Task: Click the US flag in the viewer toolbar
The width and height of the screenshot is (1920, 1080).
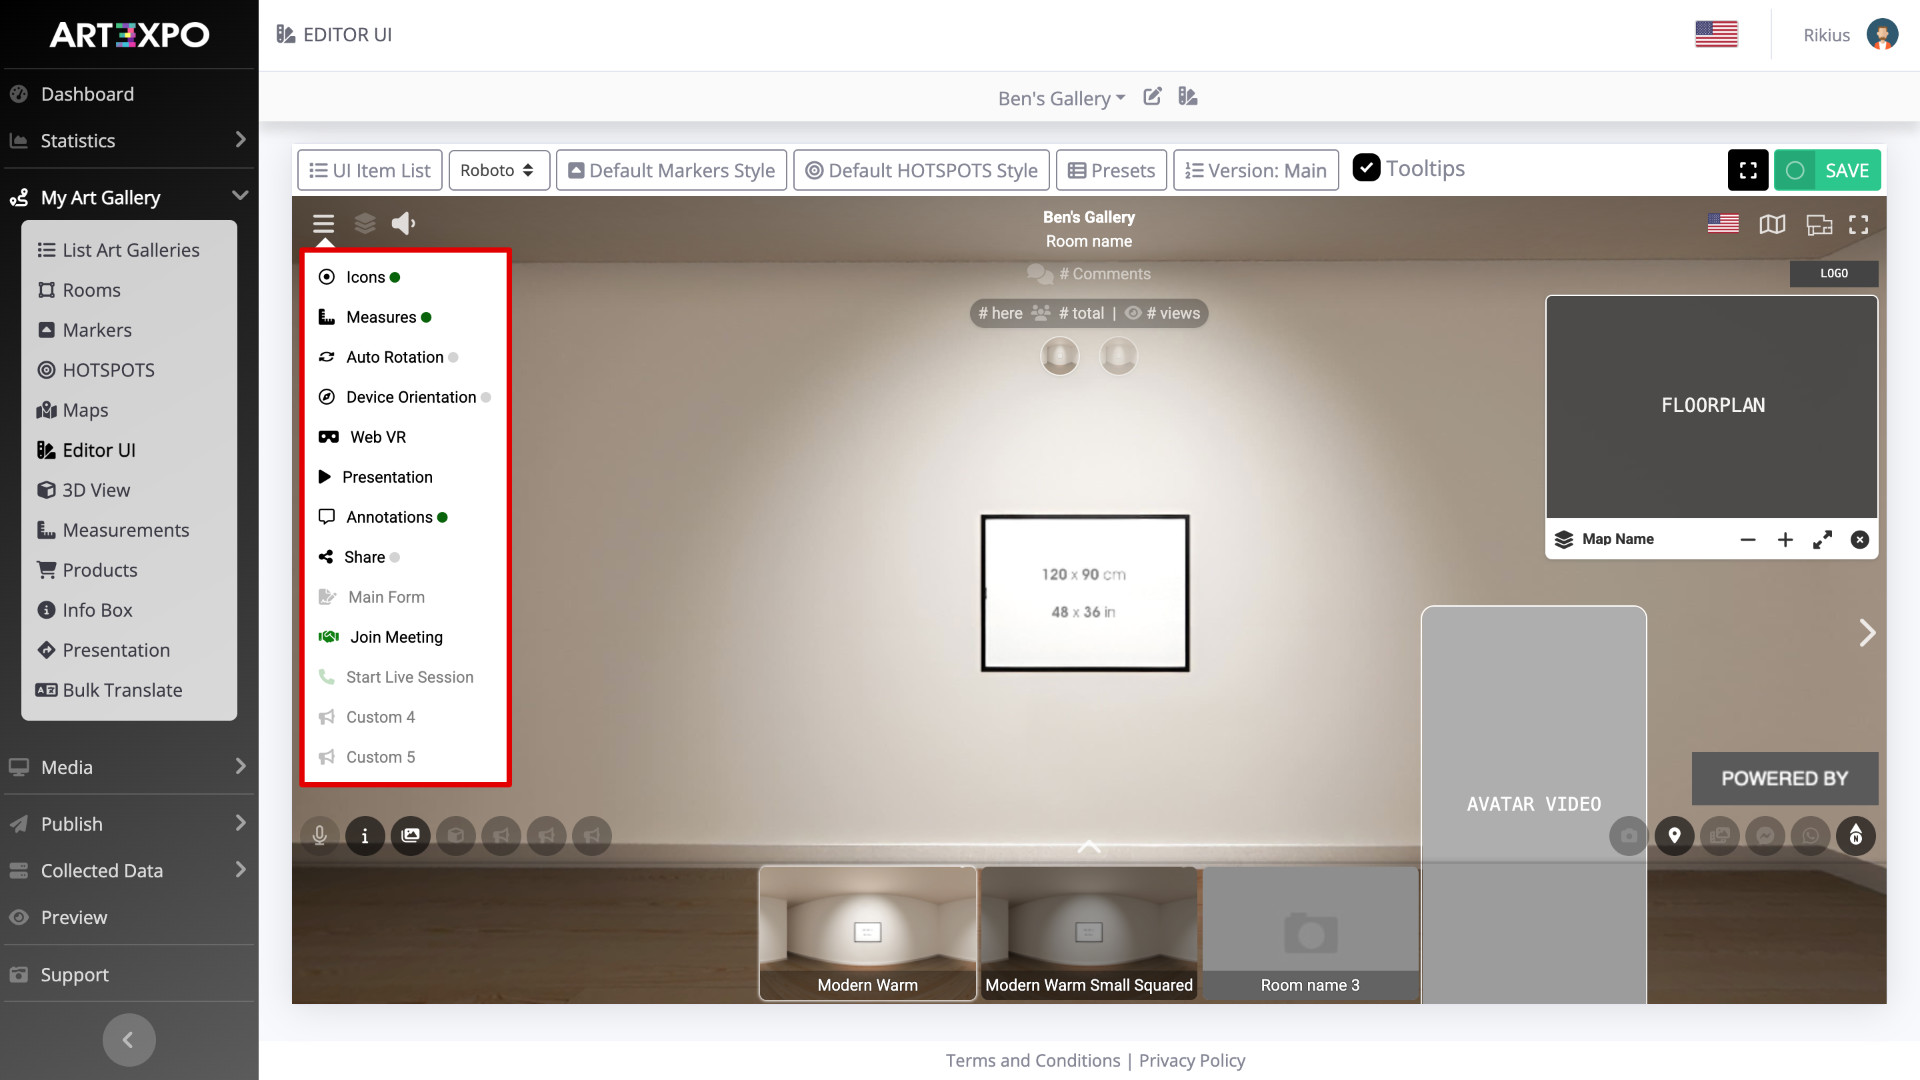Action: click(x=1723, y=224)
